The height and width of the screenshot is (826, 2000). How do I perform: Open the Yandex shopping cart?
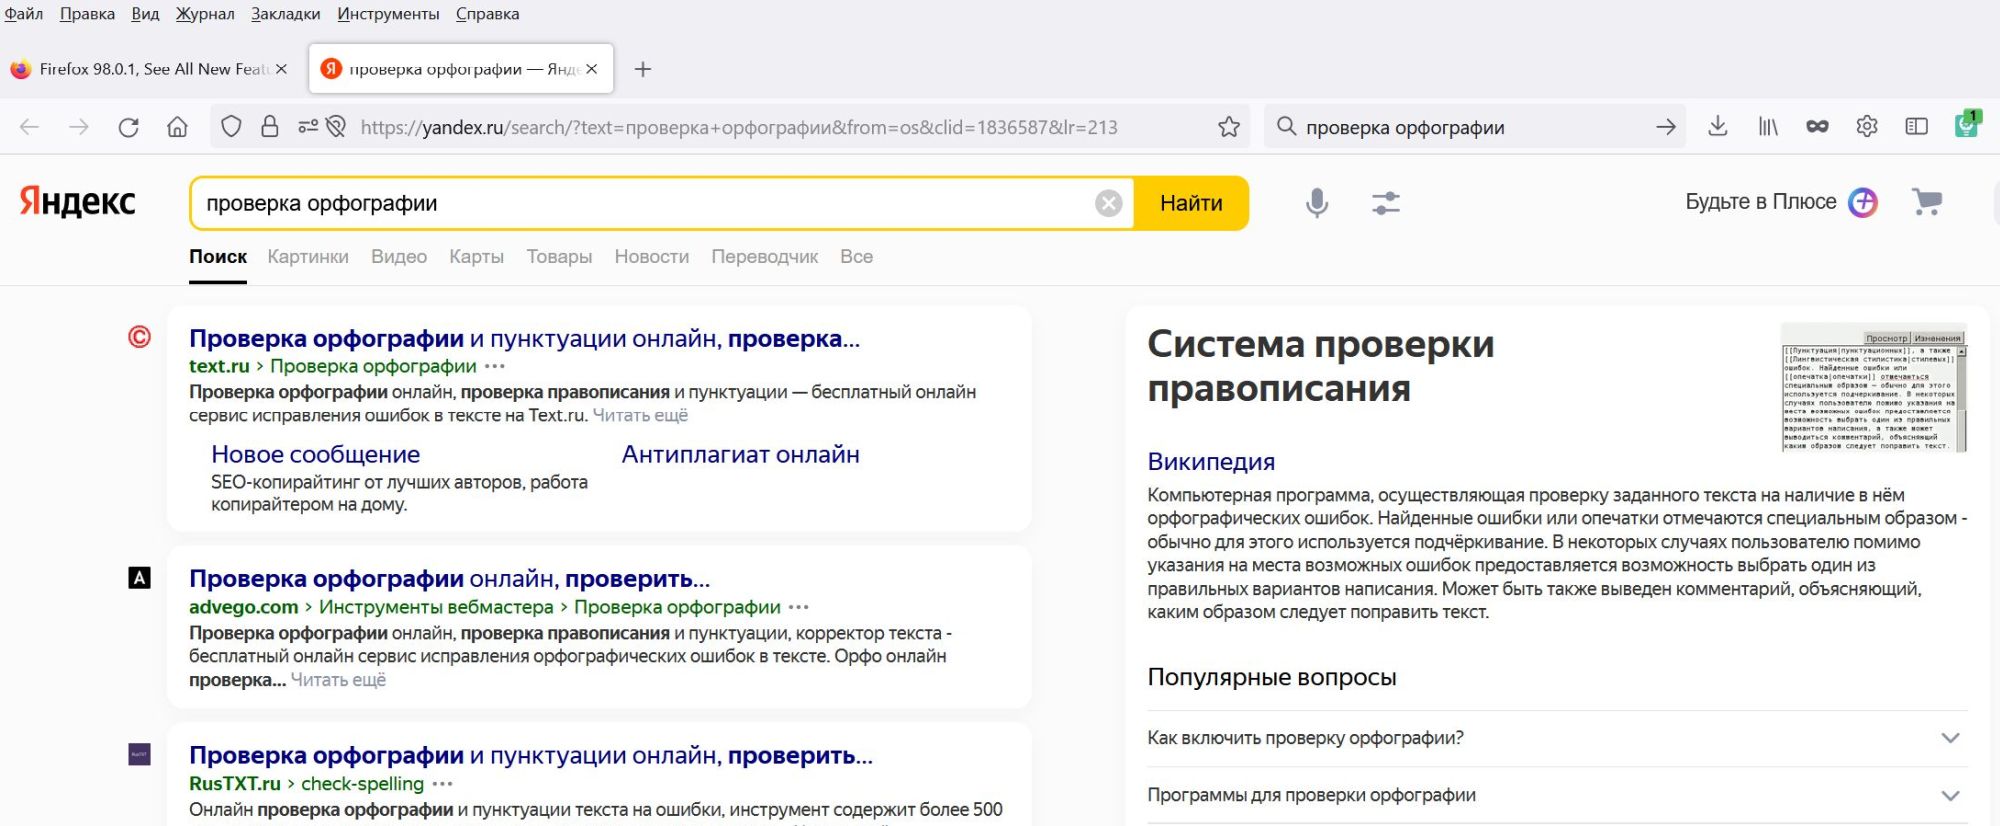tap(1926, 202)
